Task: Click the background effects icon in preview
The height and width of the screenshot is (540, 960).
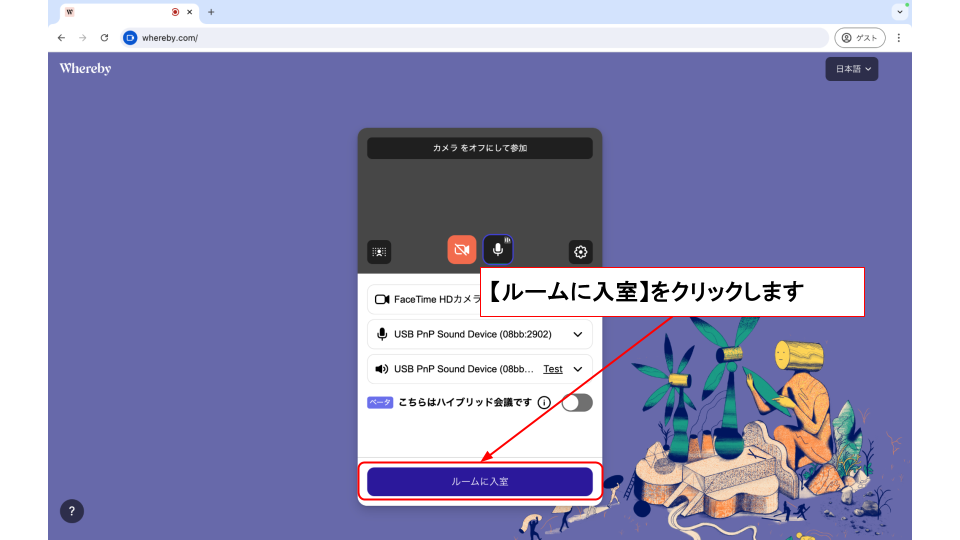Action: 379,252
